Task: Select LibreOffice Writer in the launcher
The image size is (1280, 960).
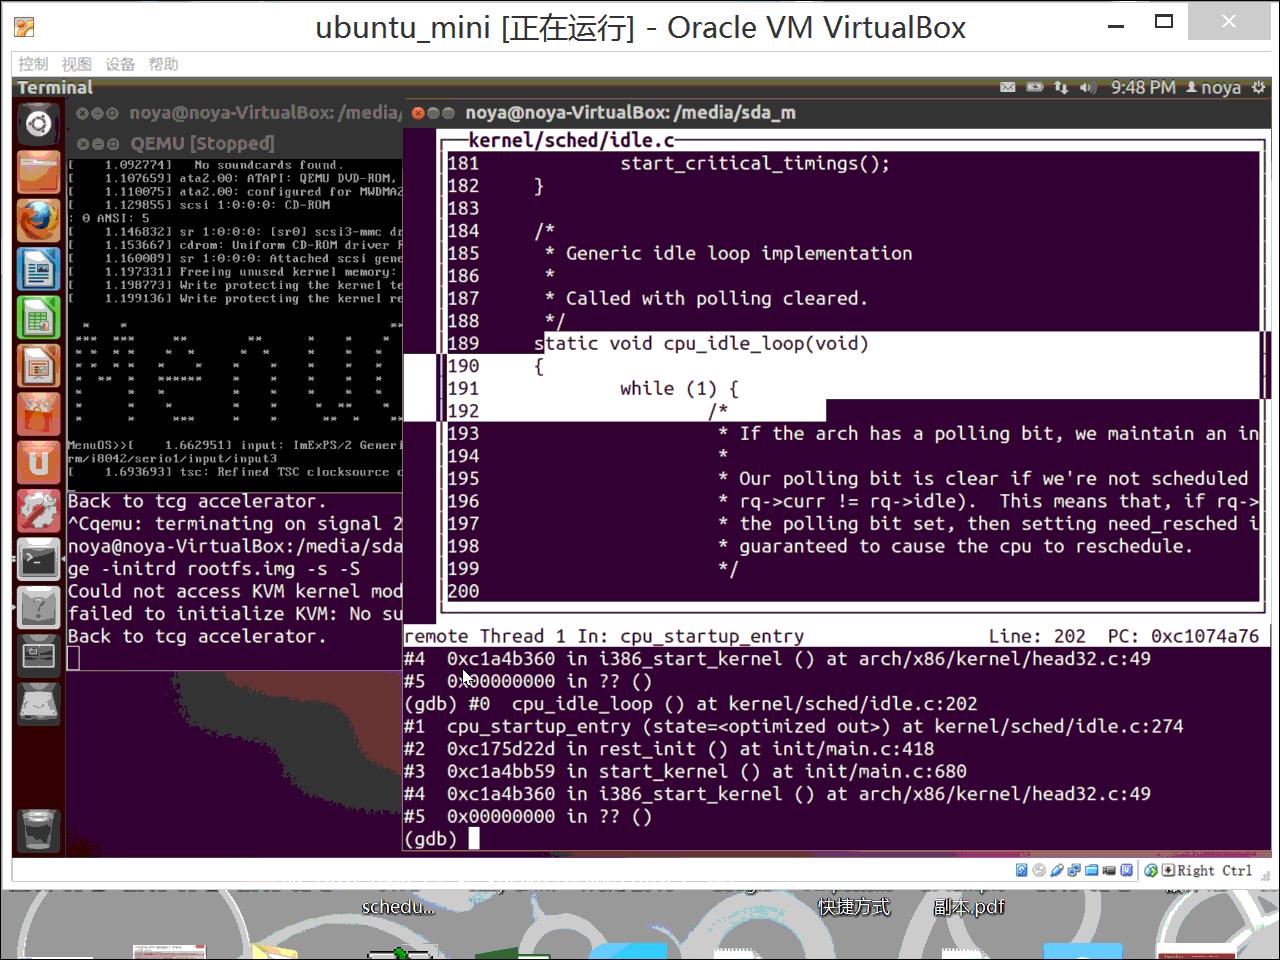Action: (38, 268)
